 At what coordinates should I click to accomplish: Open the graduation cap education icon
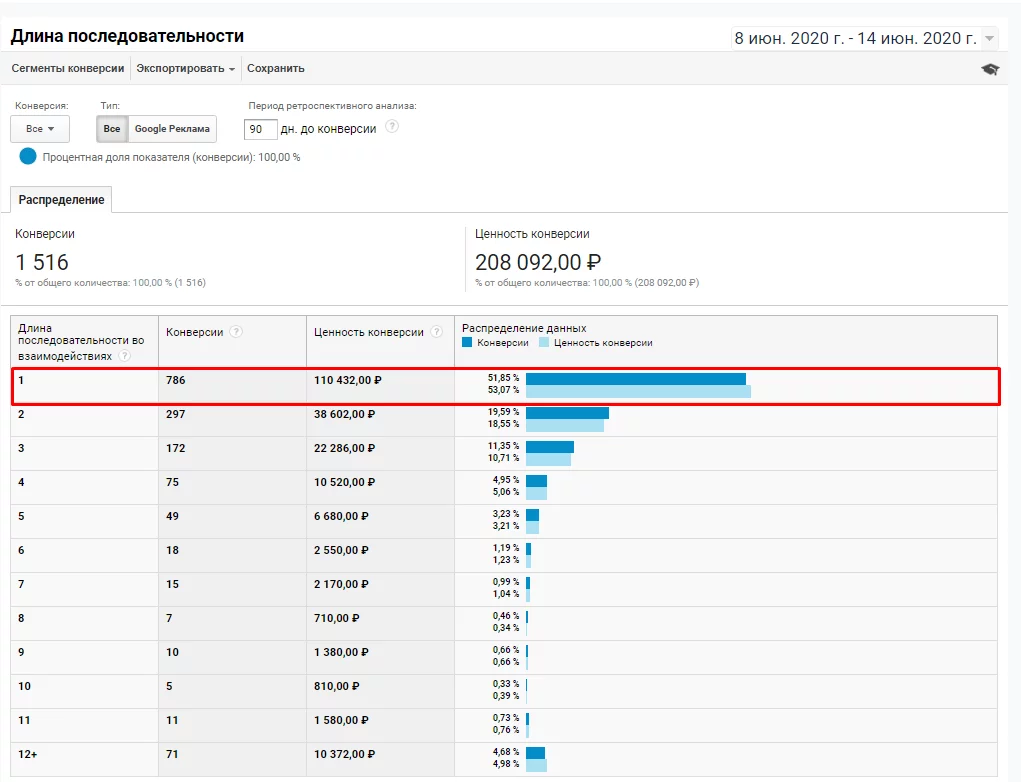990,69
